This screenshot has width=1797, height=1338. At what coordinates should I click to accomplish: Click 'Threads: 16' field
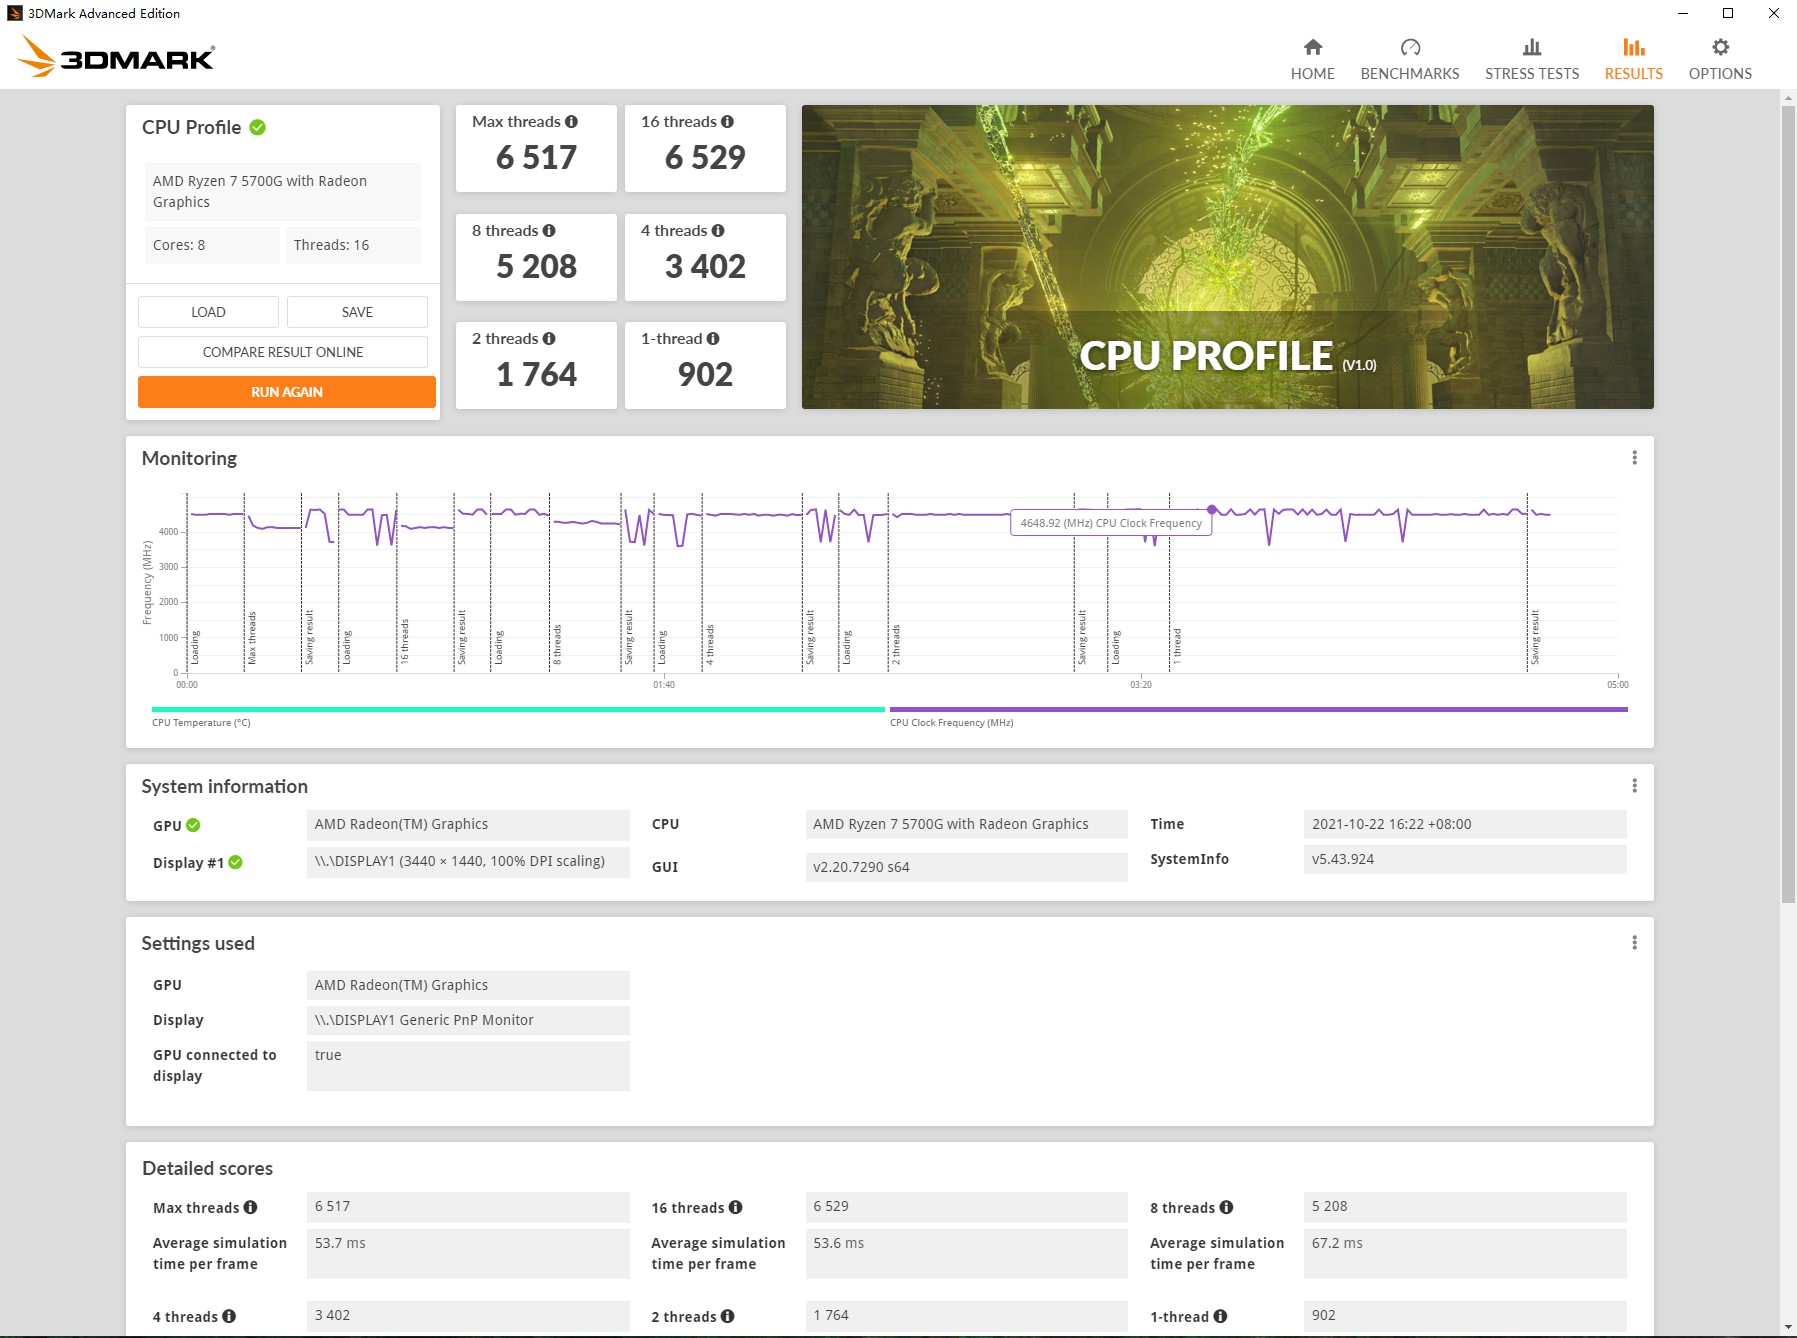coord(353,245)
